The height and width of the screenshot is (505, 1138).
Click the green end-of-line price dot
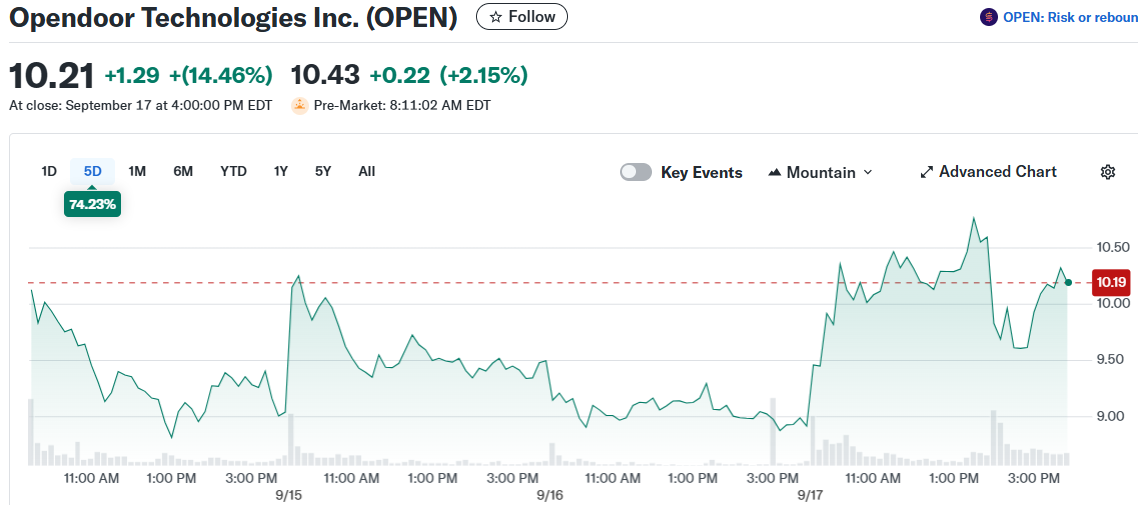(x=1068, y=282)
